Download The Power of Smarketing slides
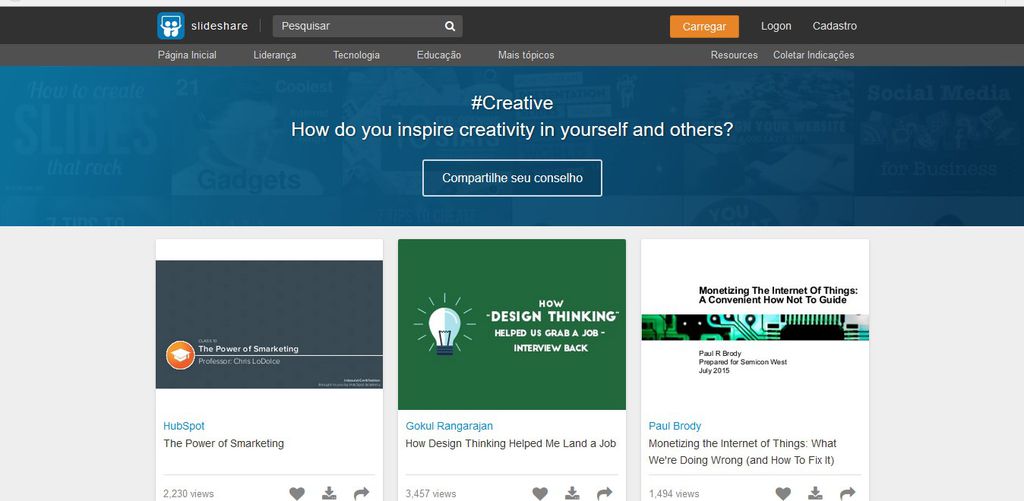1024x501 pixels. pyautogui.click(x=330, y=493)
